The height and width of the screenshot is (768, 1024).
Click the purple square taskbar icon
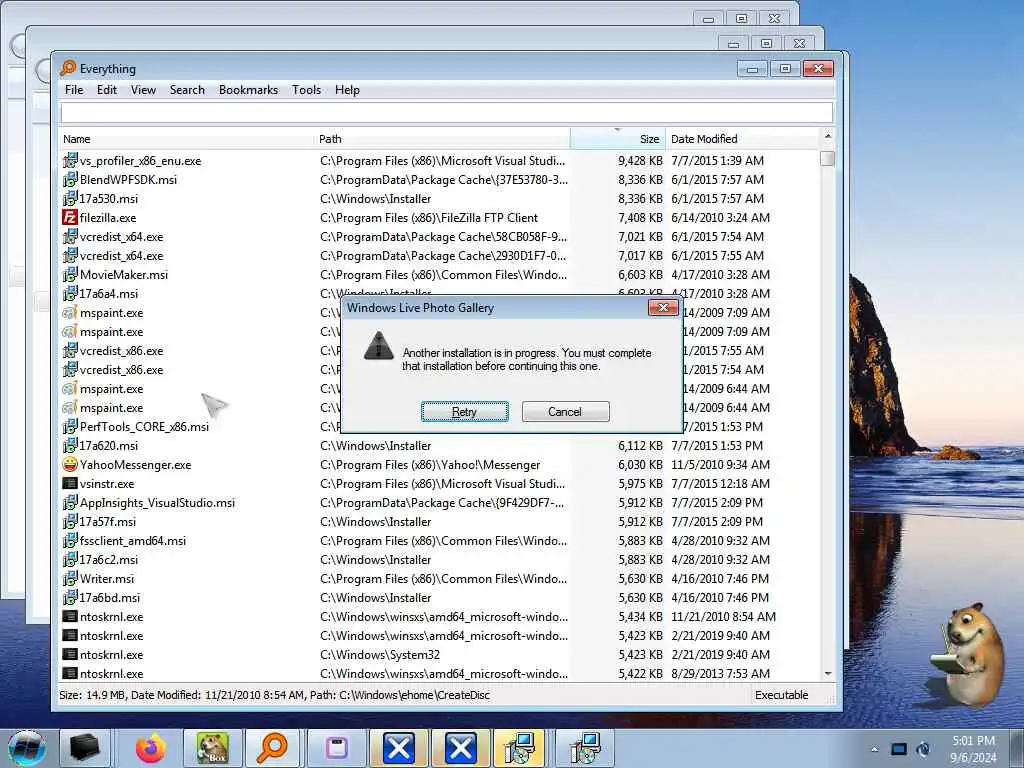coord(336,748)
